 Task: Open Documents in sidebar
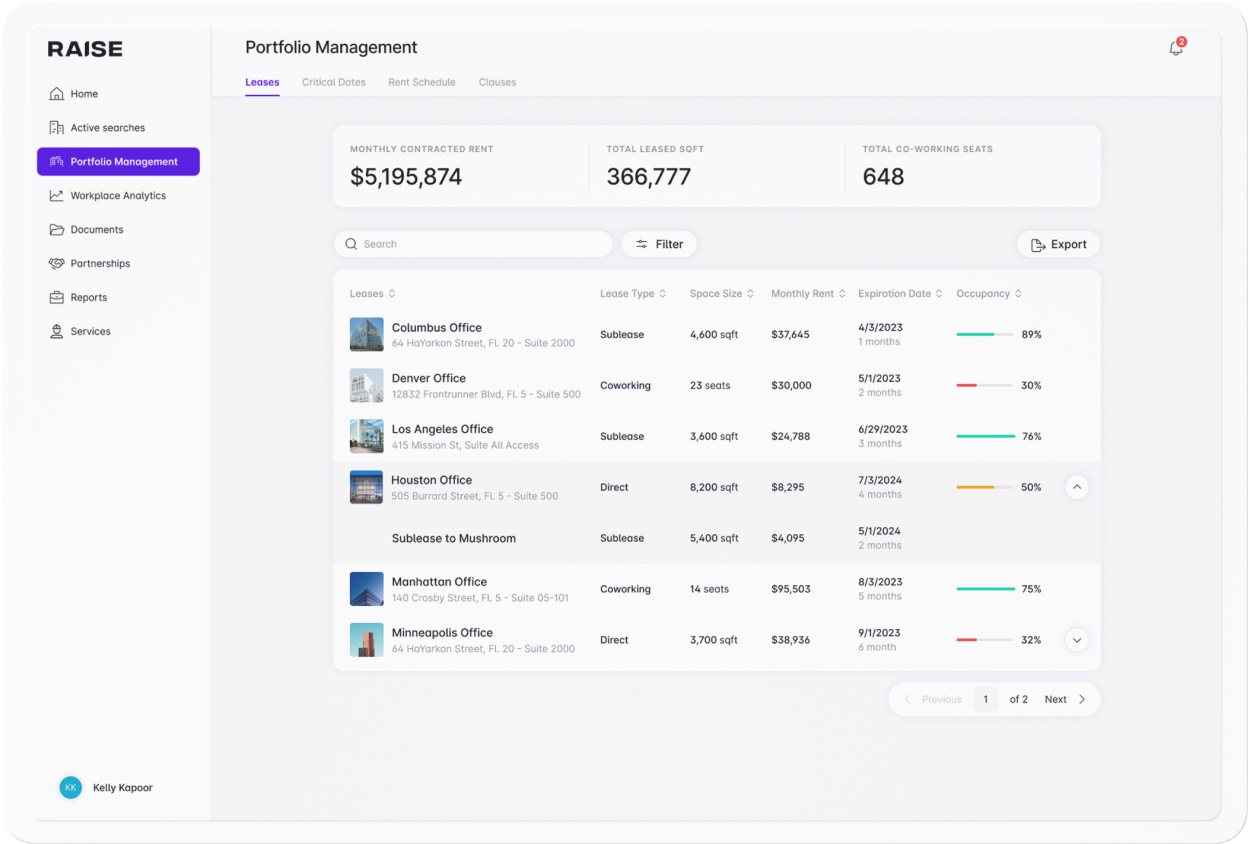pos(118,230)
